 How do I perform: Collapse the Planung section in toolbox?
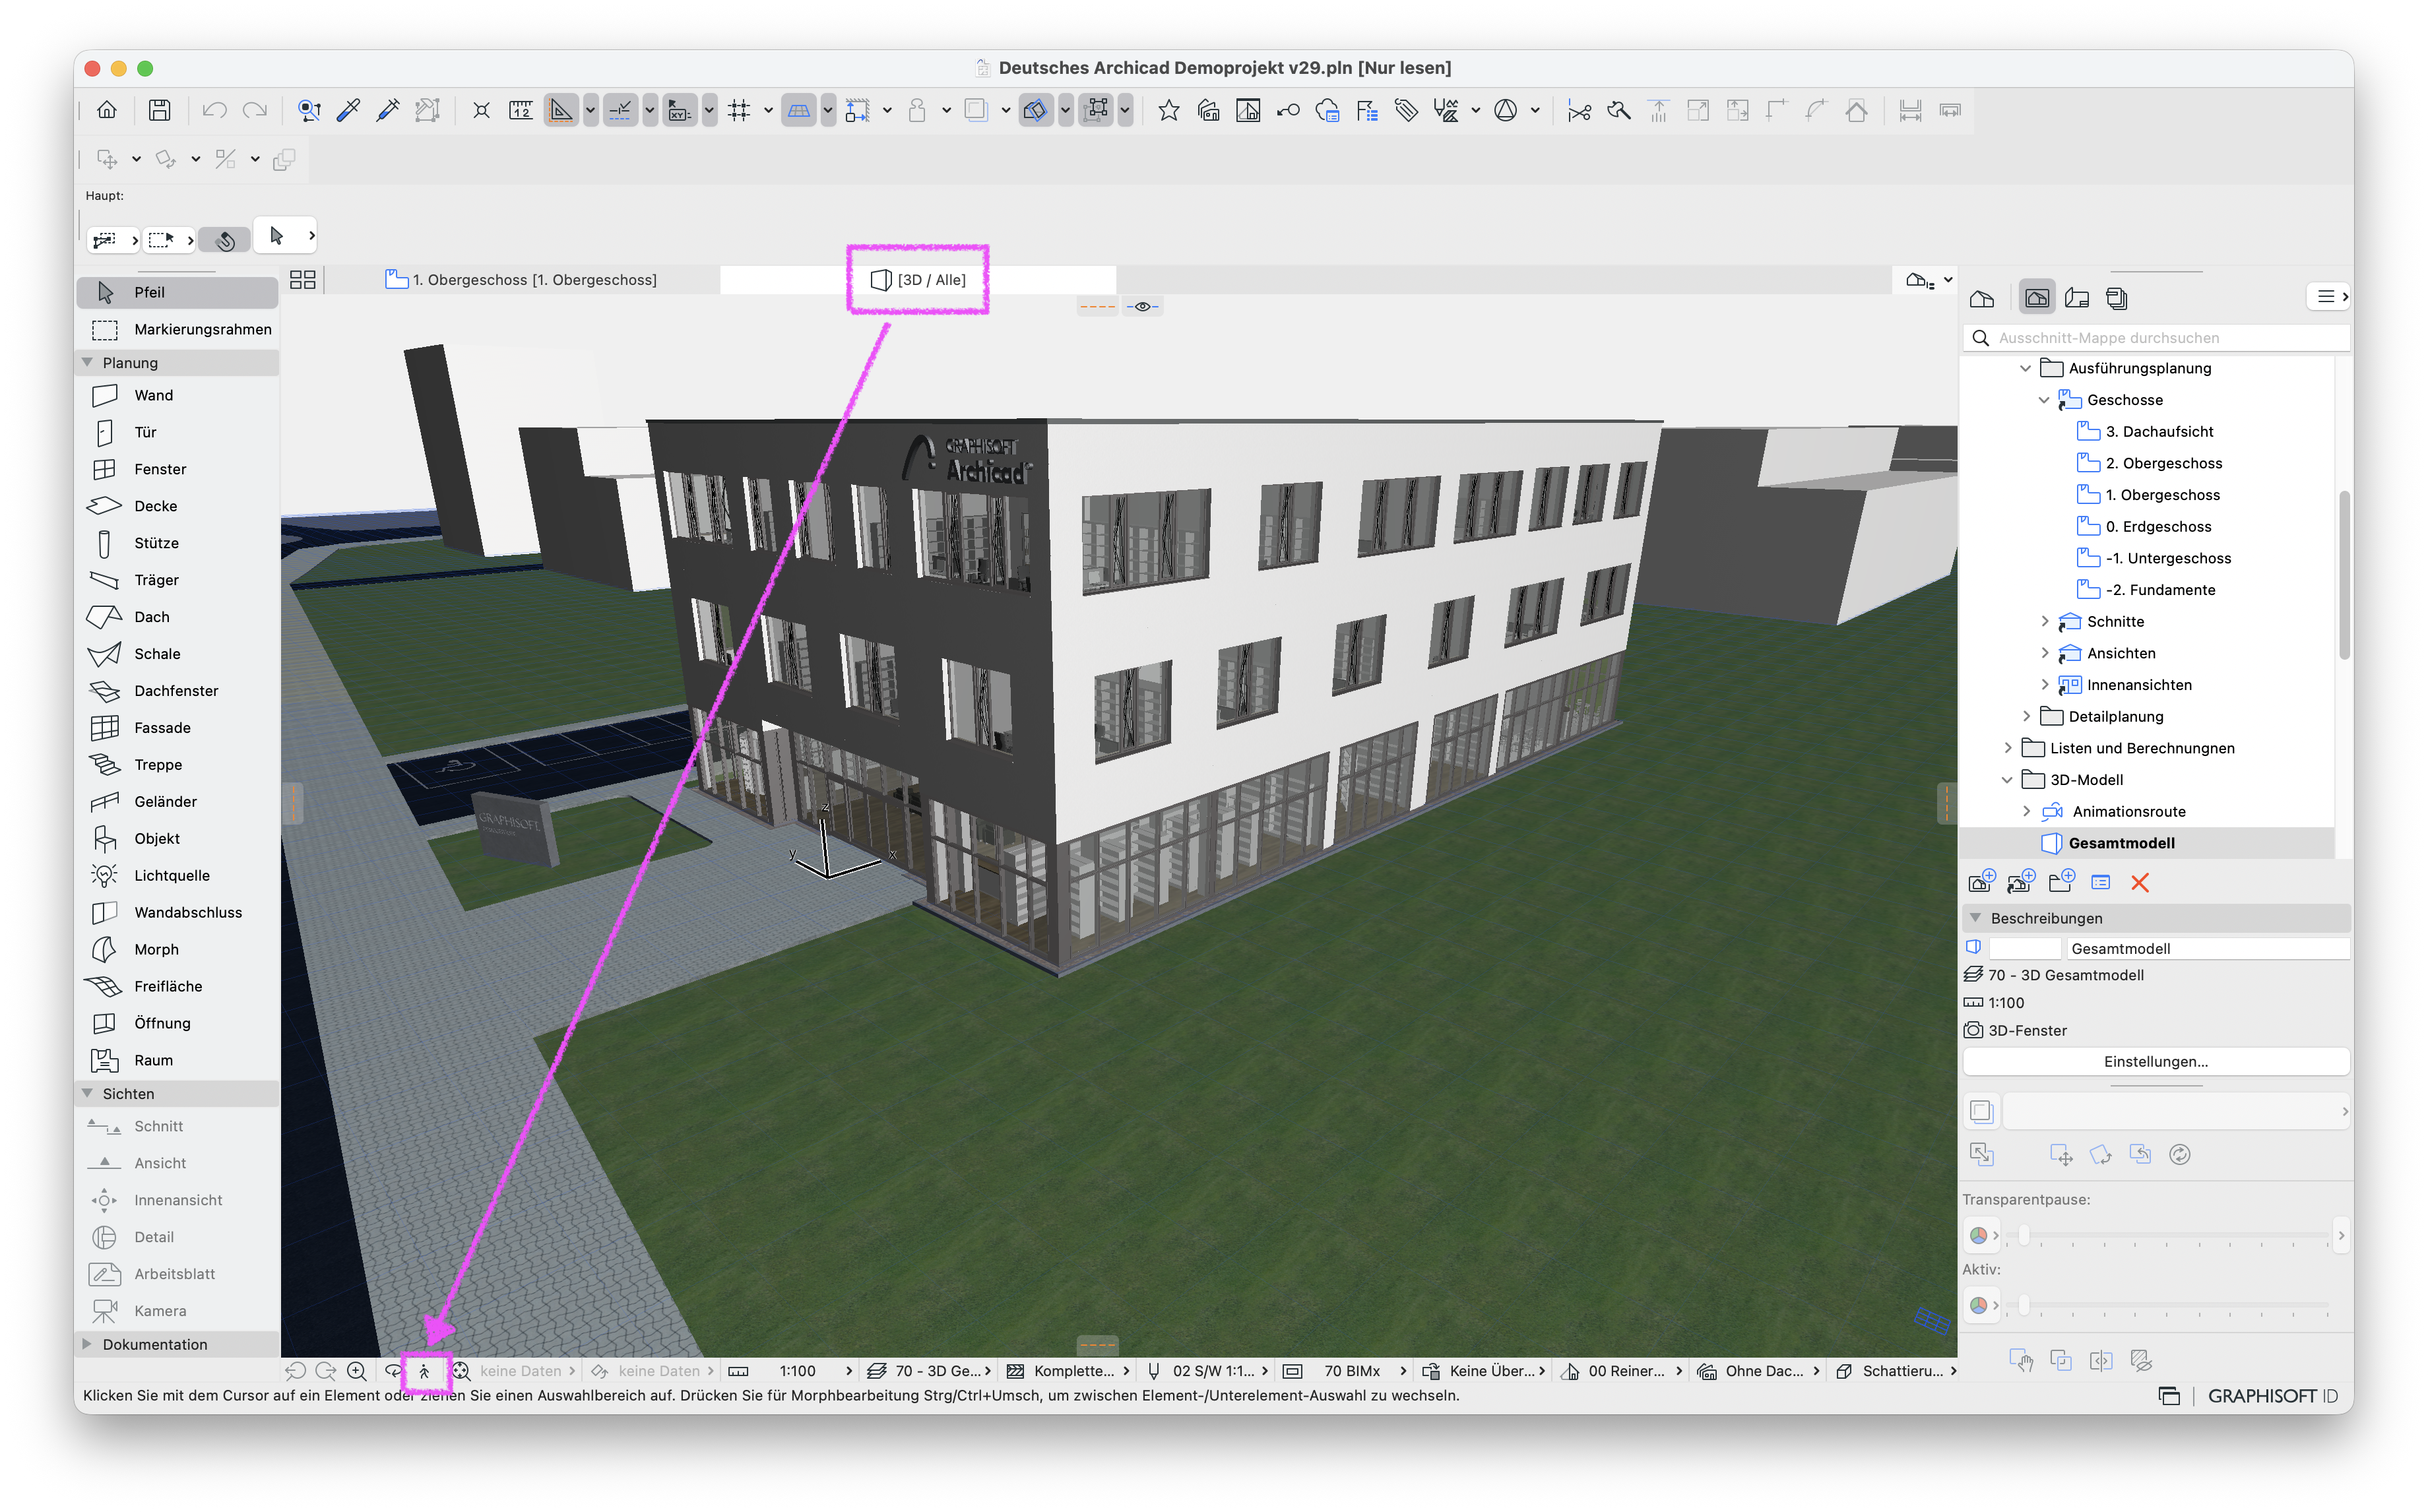pyautogui.click(x=88, y=362)
